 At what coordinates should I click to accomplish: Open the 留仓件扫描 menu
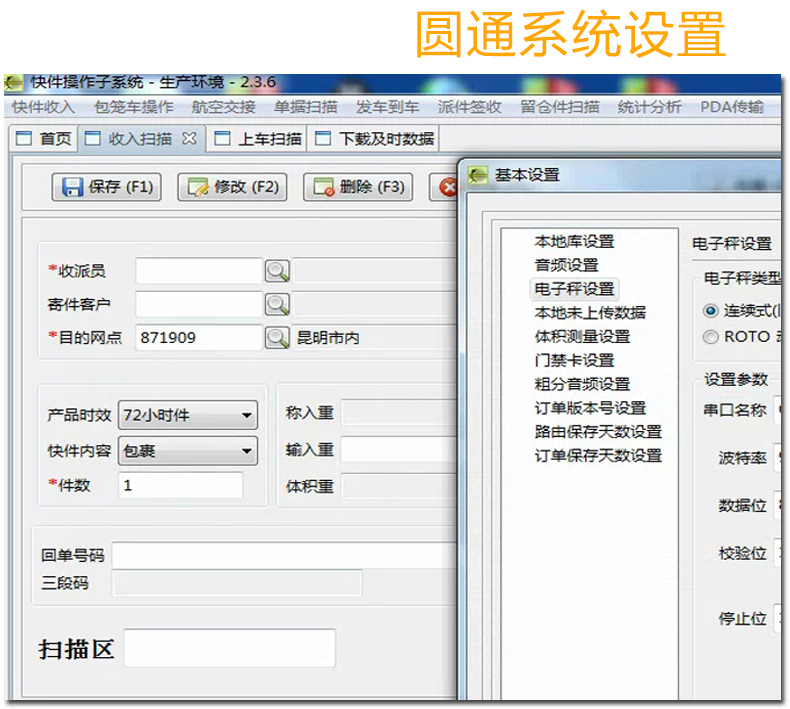(x=560, y=107)
